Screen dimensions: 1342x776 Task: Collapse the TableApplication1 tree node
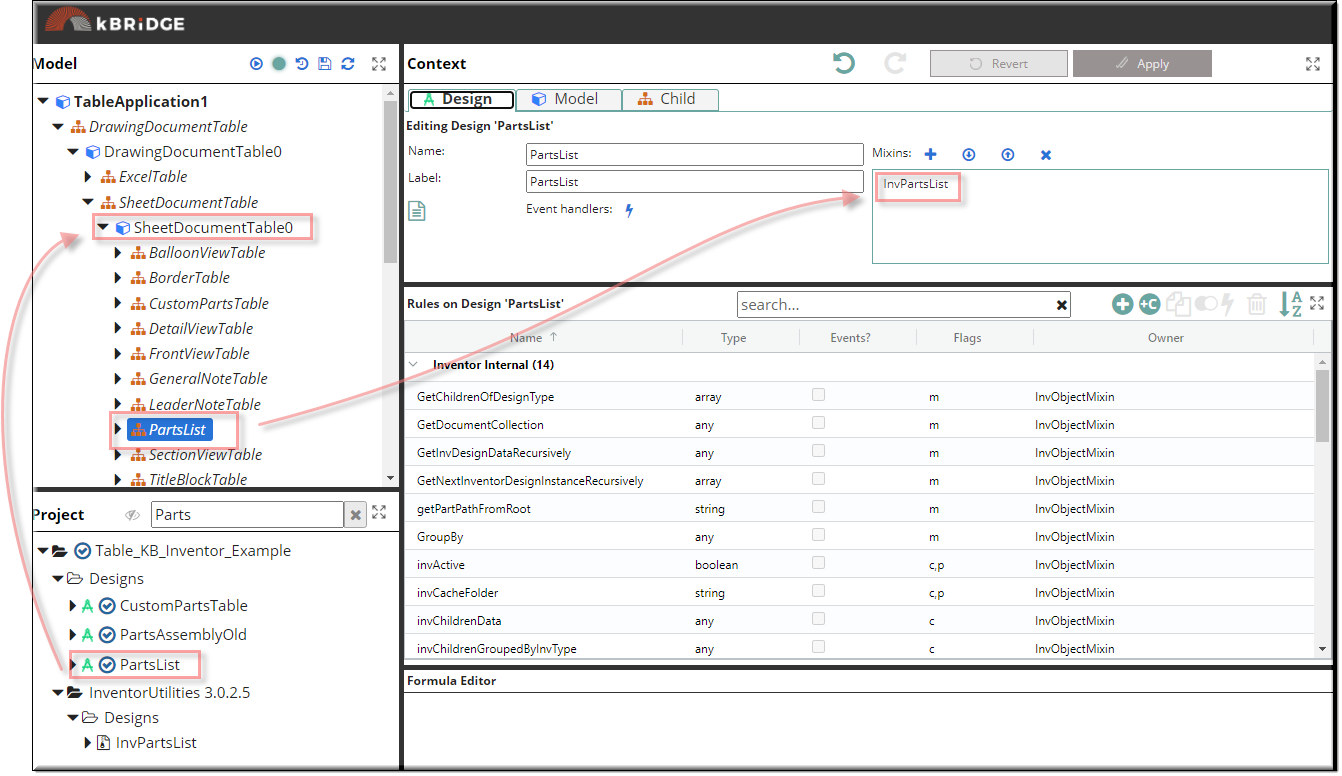pos(43,101)
